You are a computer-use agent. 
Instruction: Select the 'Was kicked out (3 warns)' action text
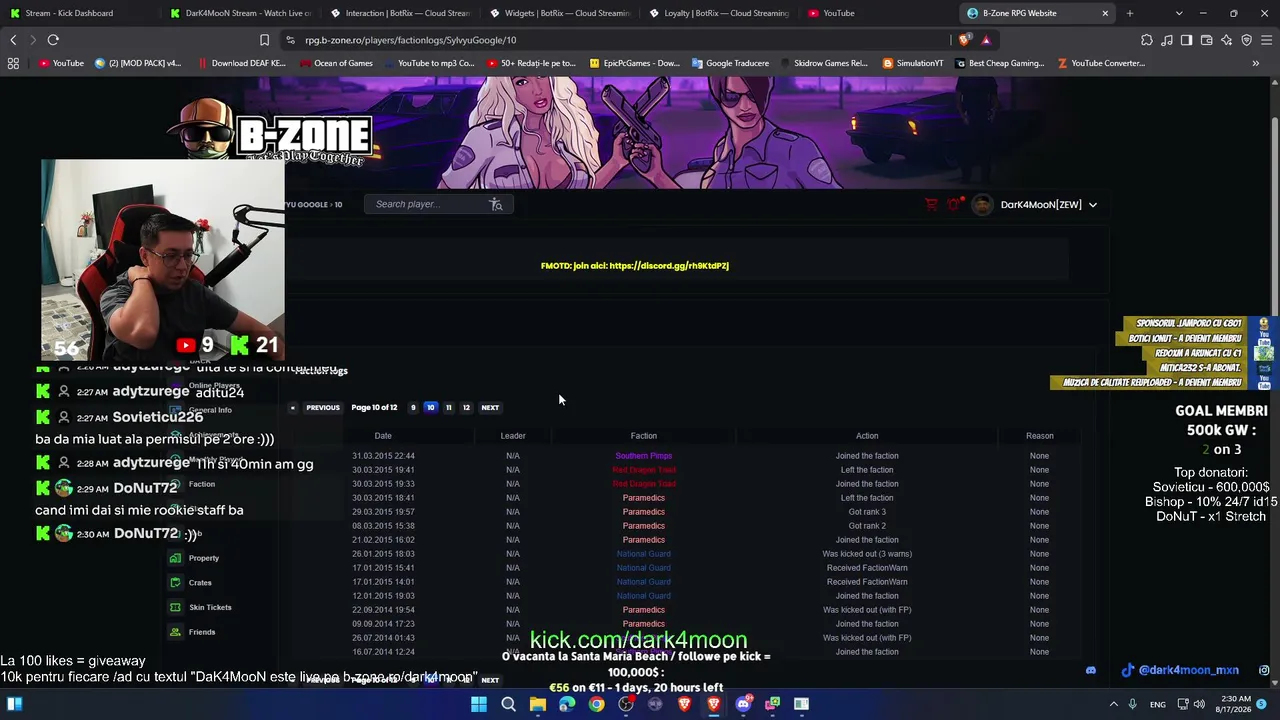click(867, 554)
